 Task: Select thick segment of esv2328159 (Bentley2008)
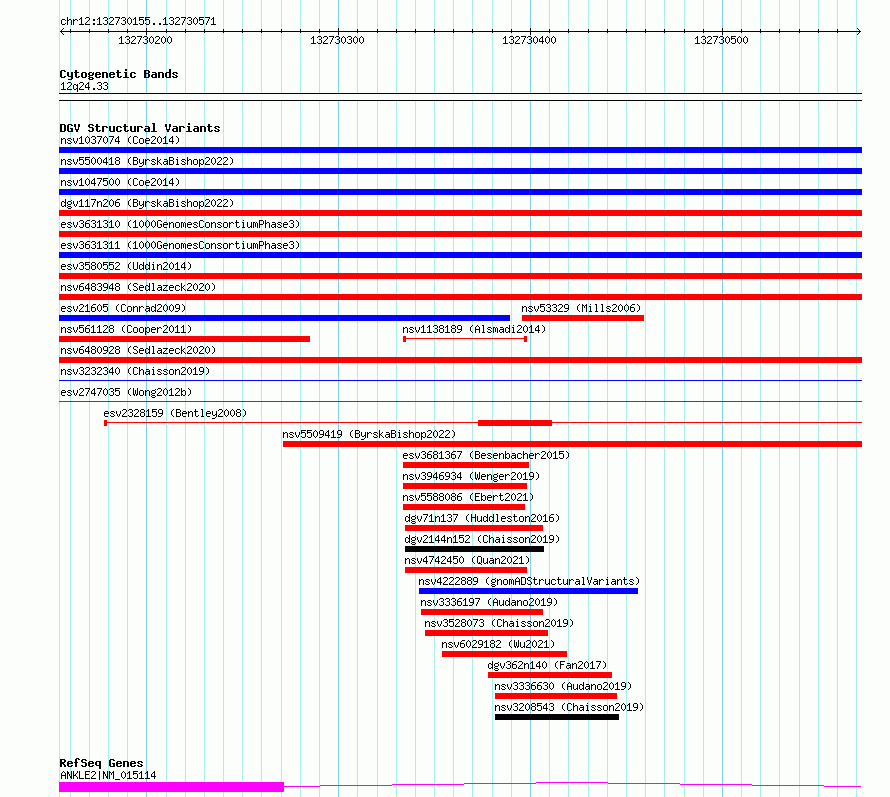coord(515,423)
